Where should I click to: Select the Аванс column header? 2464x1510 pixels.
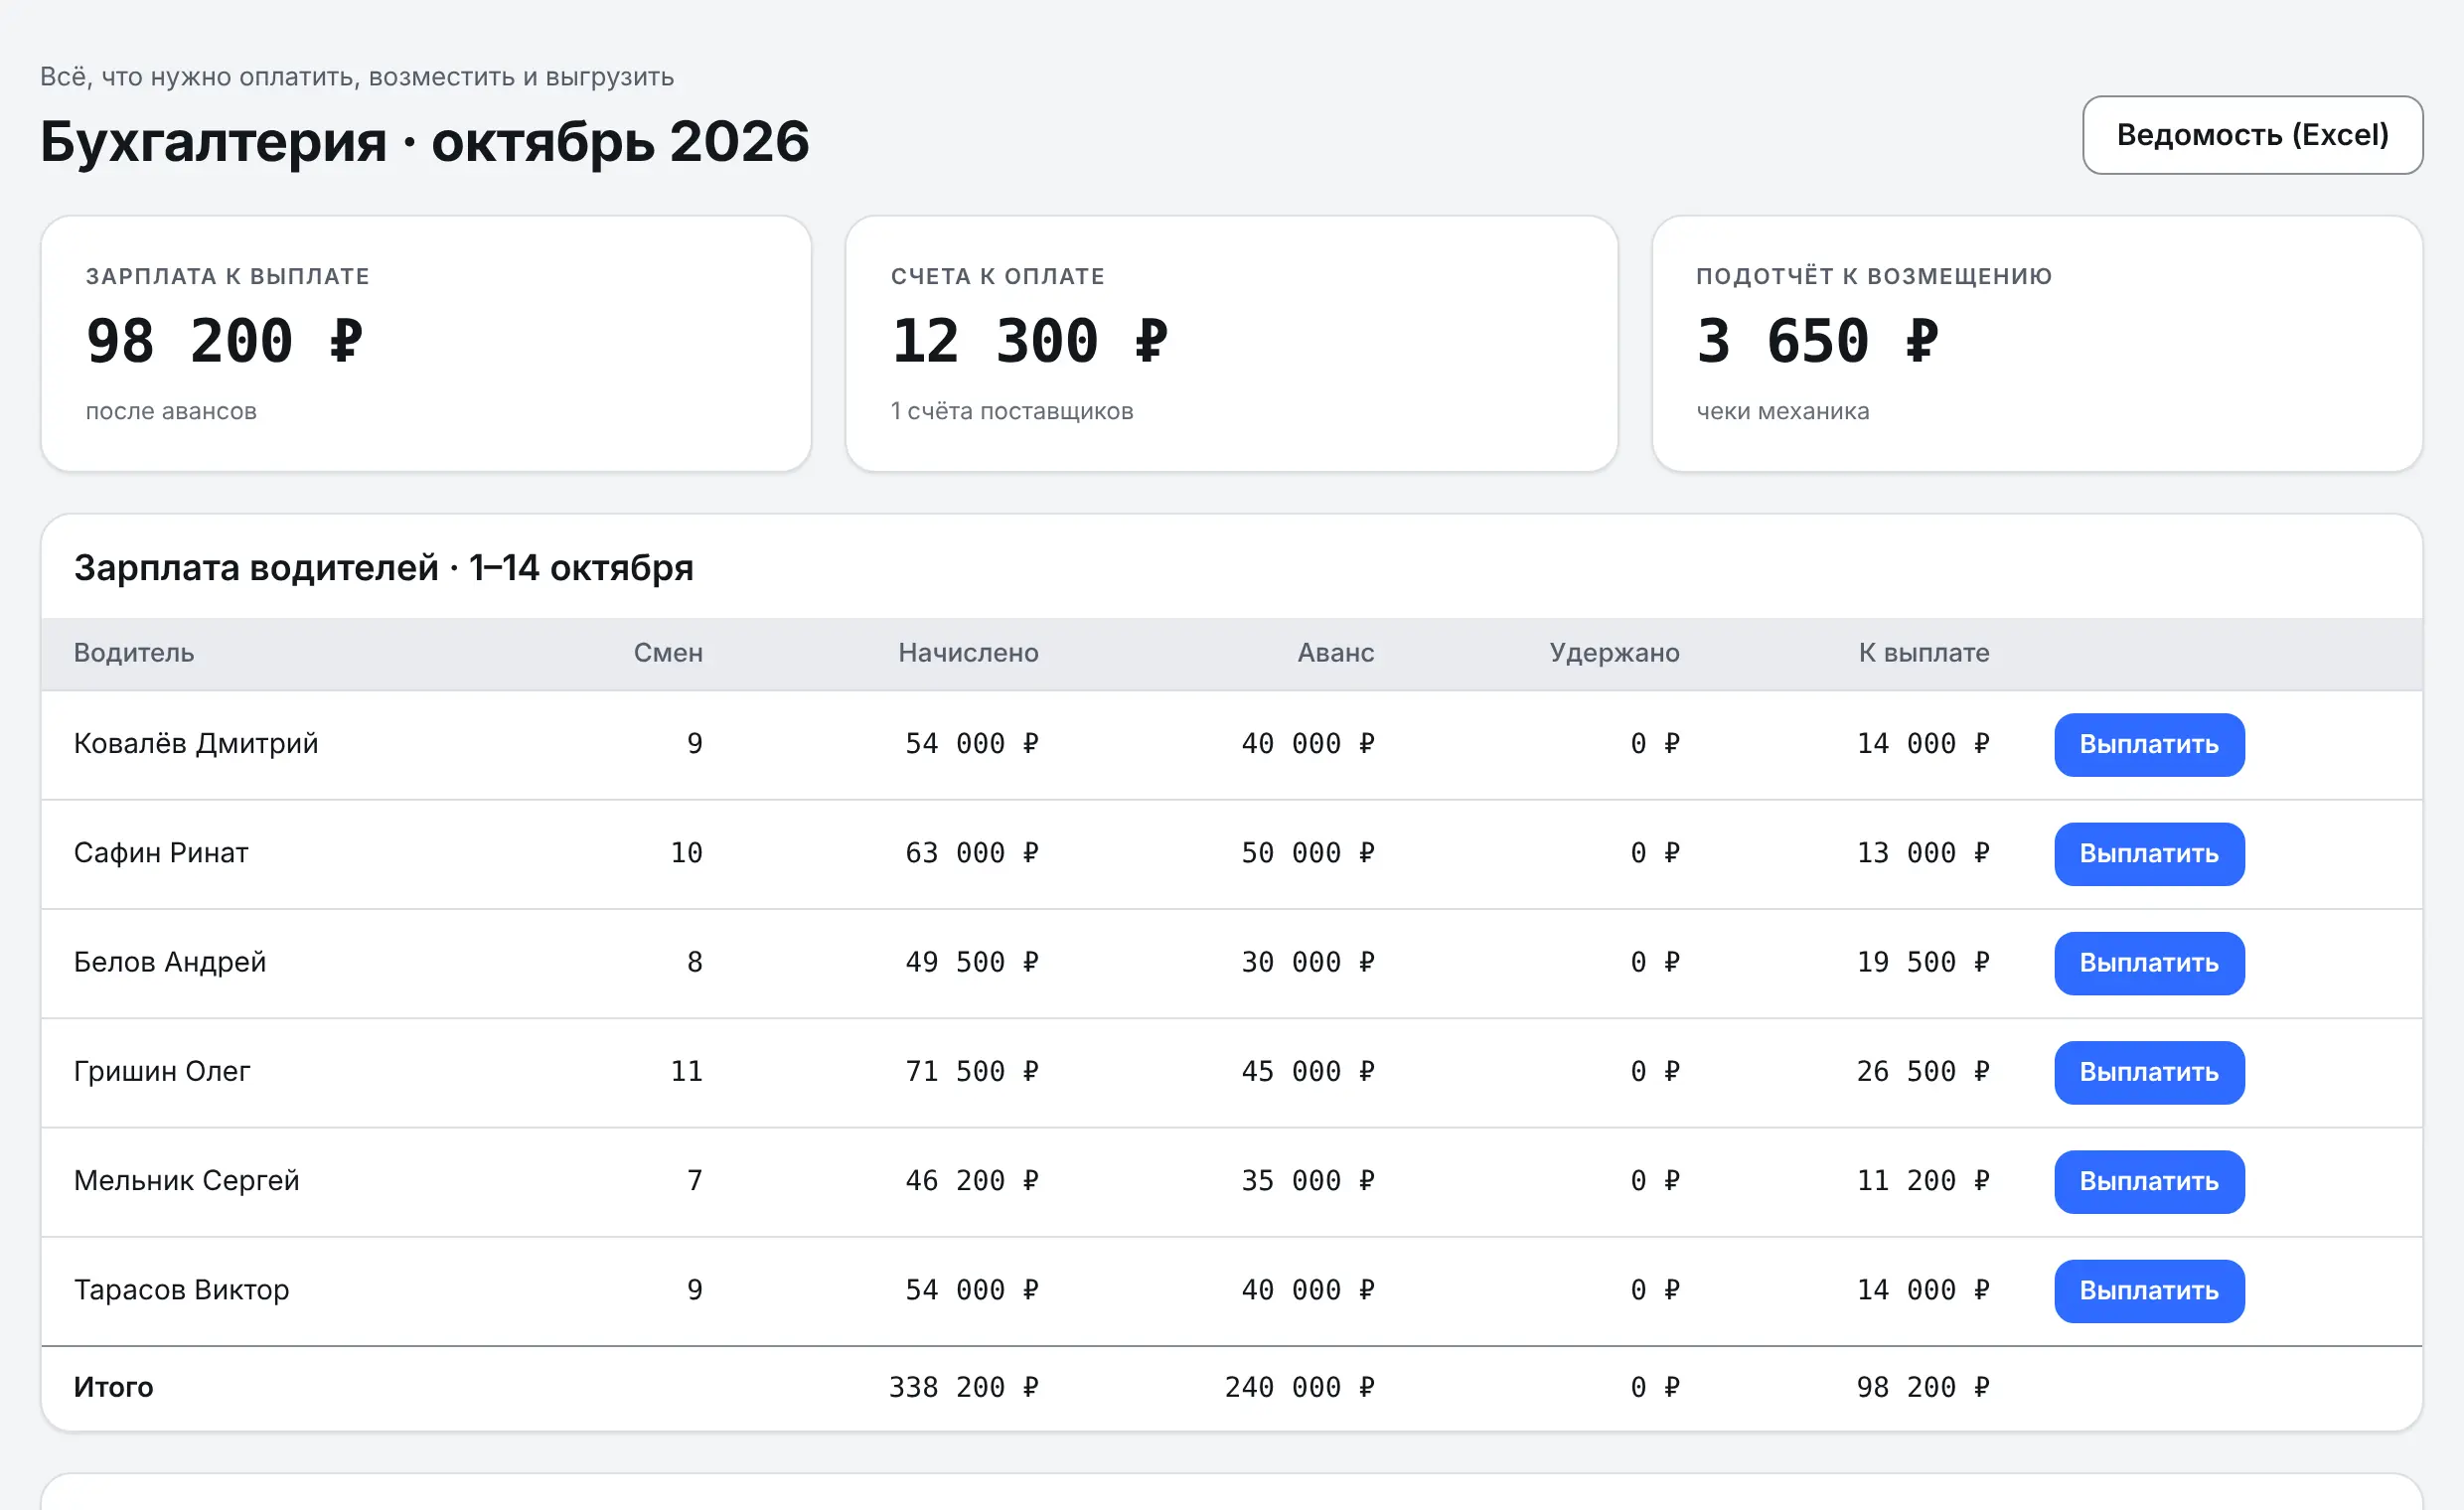point(1335,653)
